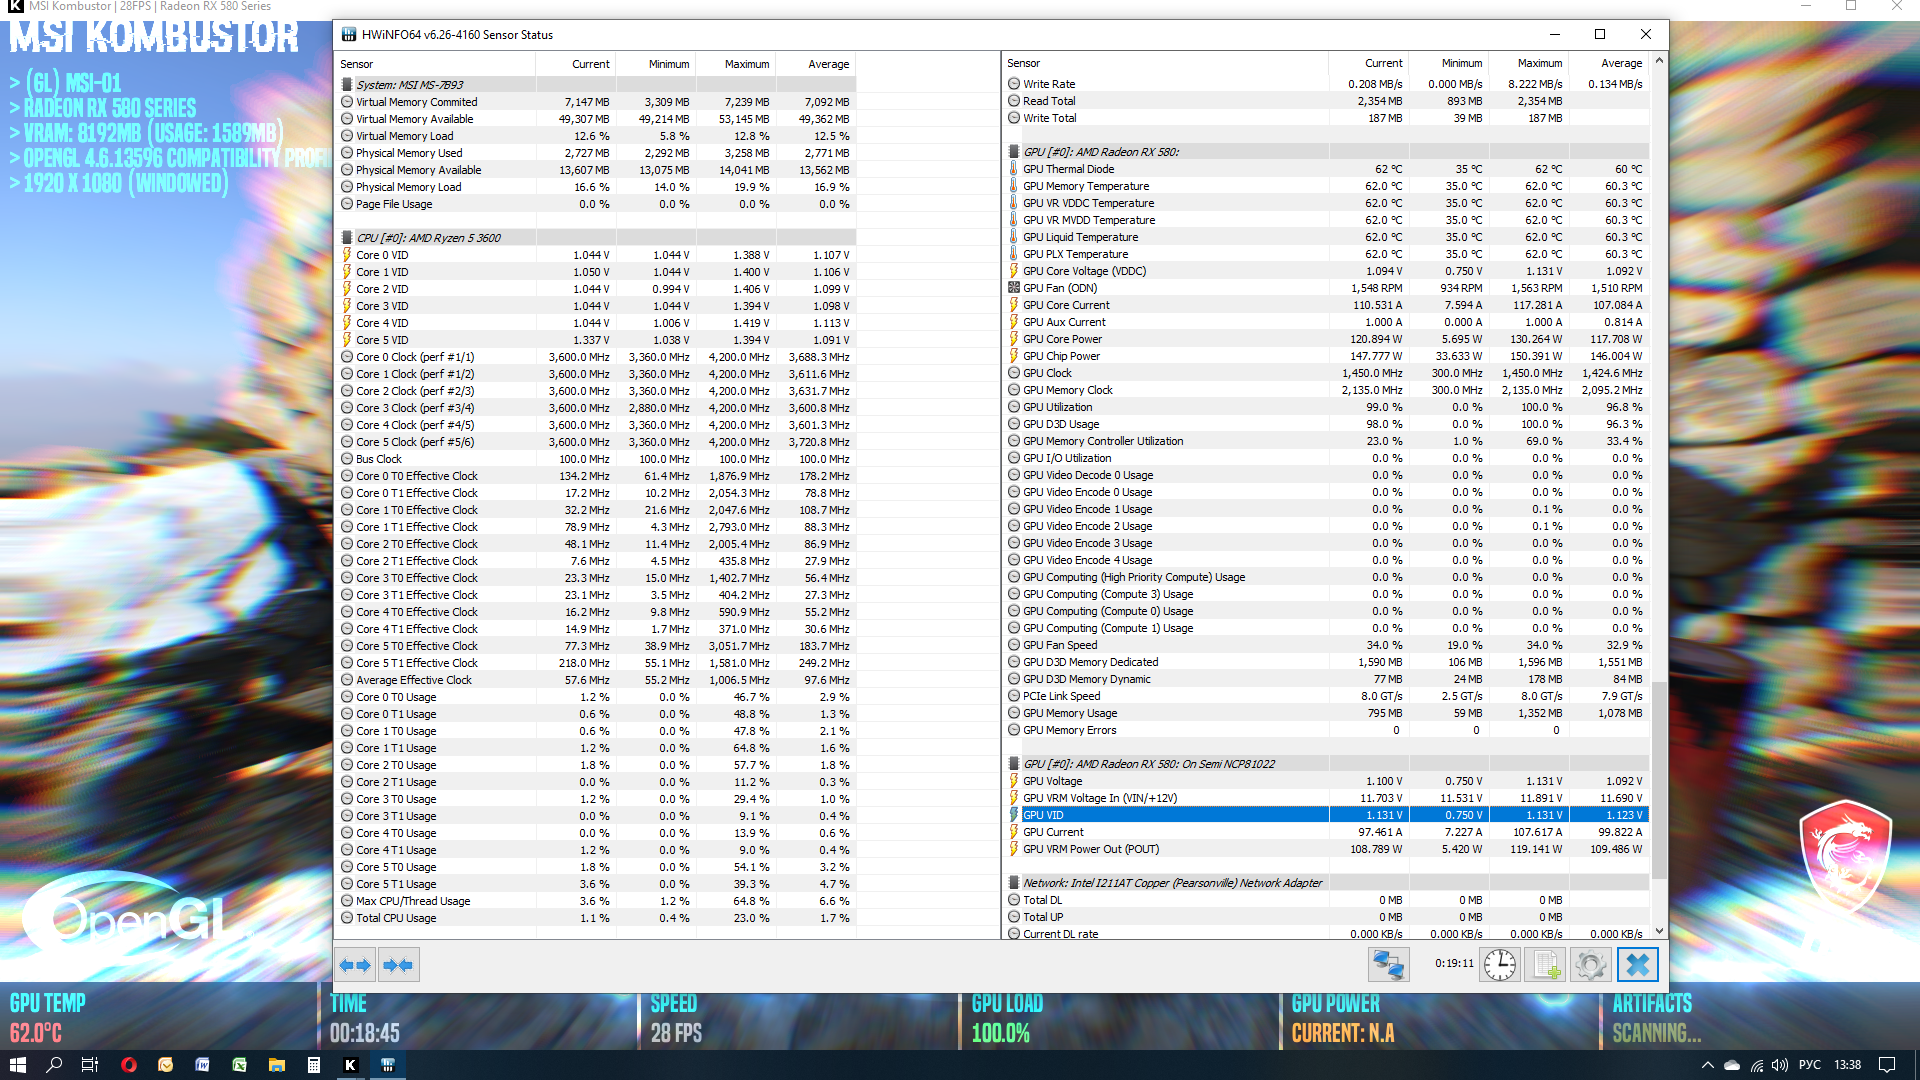This screenshot has width=1920, height=1080.
Task: Open Opera browser from the taskbar
Action: tap(128, 1065)
